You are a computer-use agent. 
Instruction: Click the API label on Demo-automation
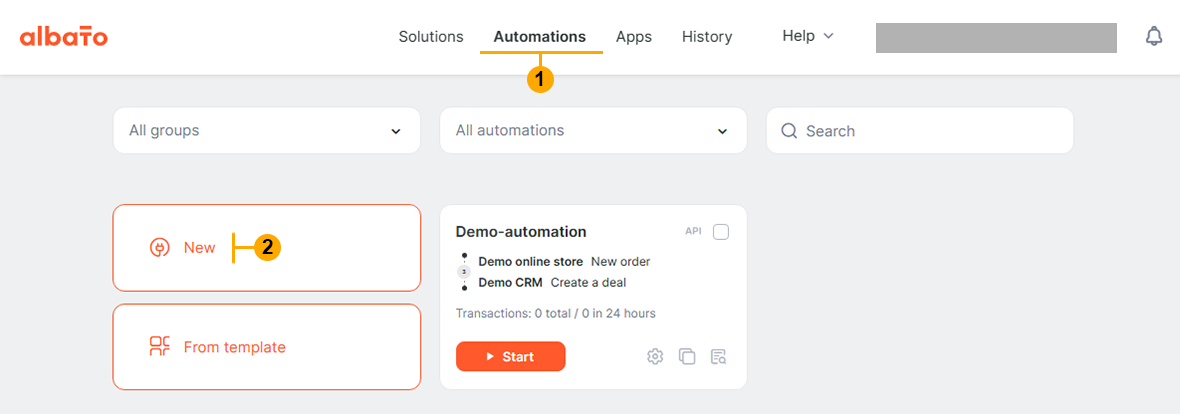click(x=693, y=231)
